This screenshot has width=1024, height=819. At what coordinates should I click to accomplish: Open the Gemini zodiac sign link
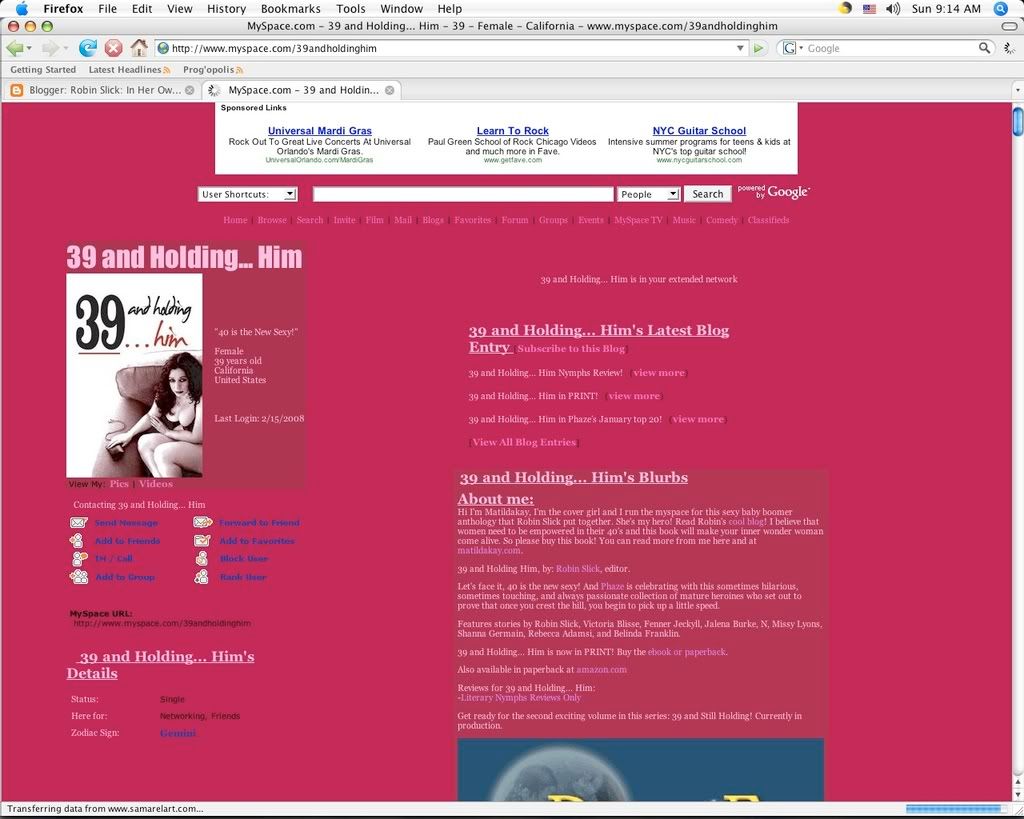tap(178, 733)
